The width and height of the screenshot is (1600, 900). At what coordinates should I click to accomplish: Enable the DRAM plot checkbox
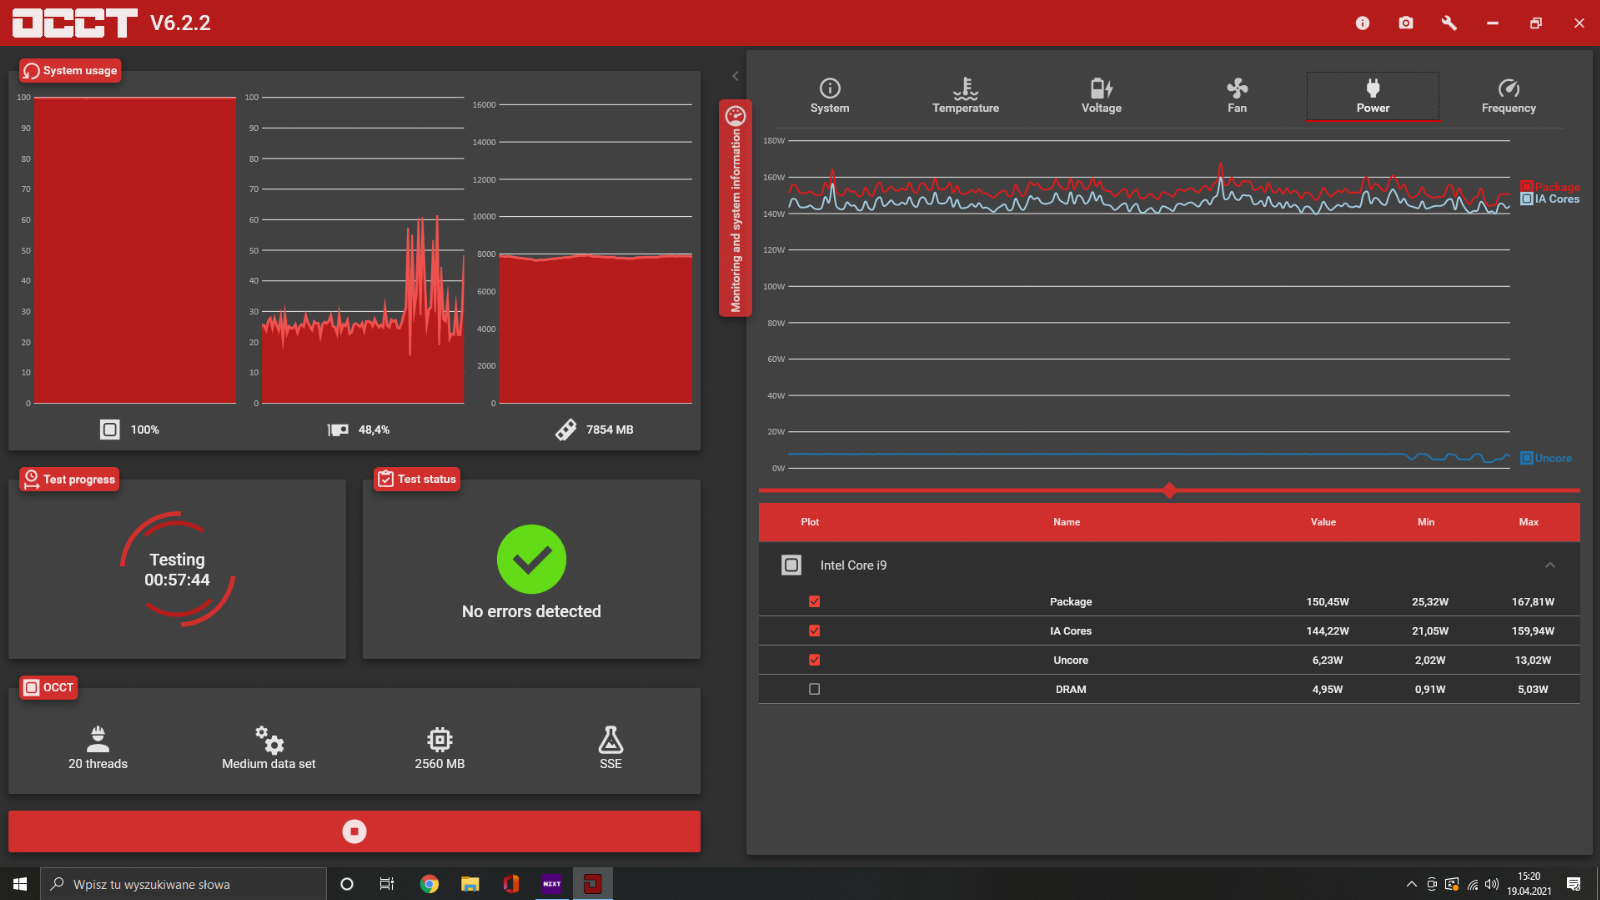[x=814, y=689]
